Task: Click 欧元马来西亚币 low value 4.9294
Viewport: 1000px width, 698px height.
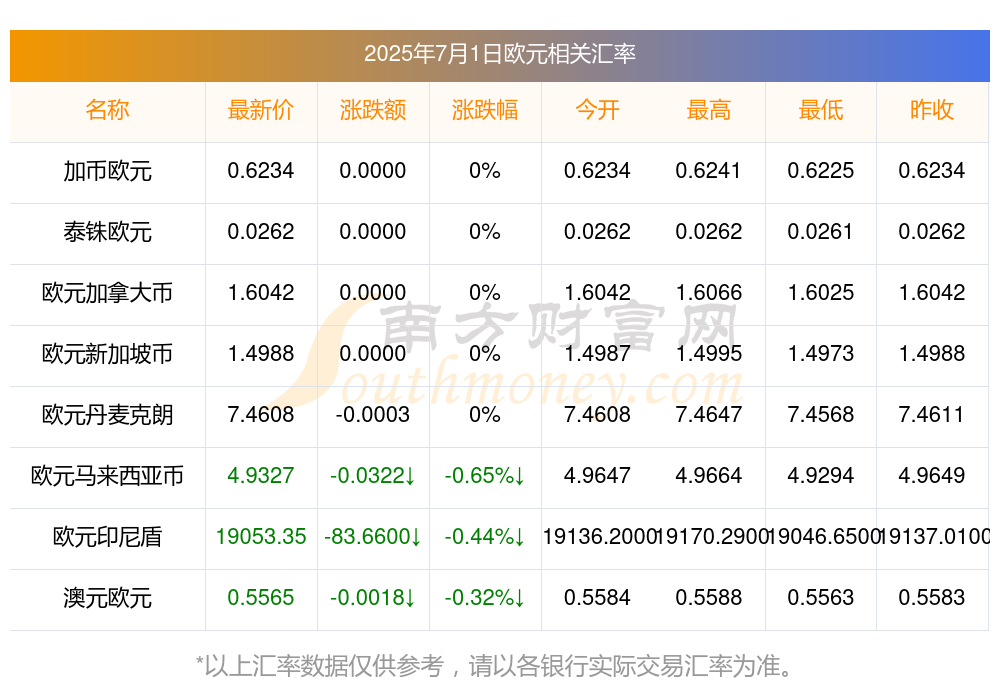Action: tap(821, 476)
